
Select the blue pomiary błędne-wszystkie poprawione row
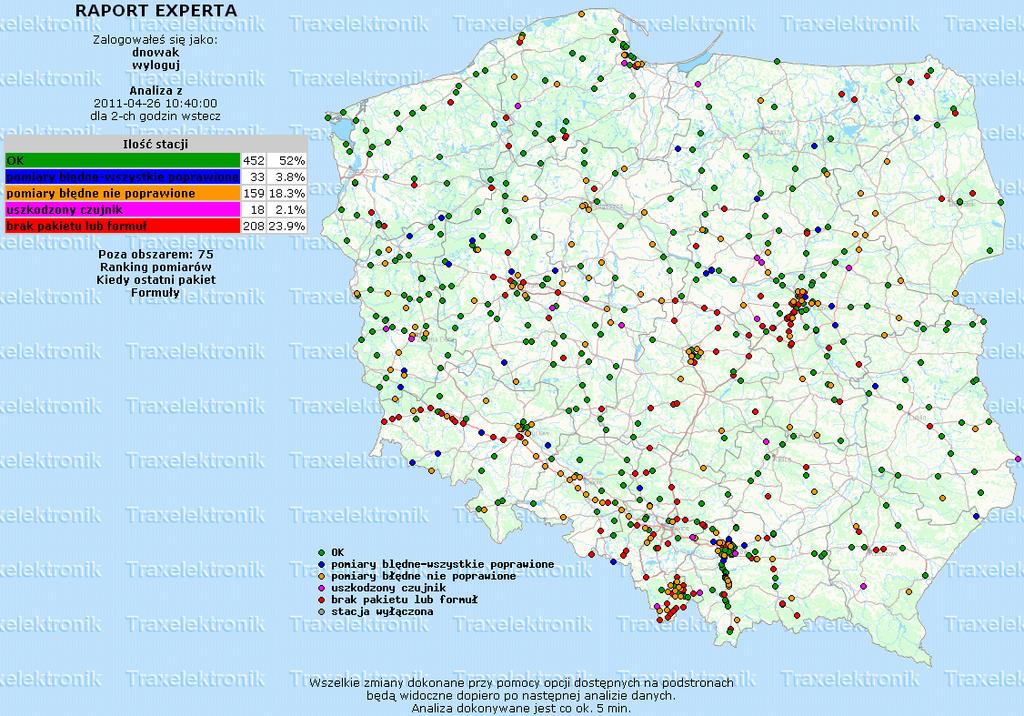(x=123, y=177)
